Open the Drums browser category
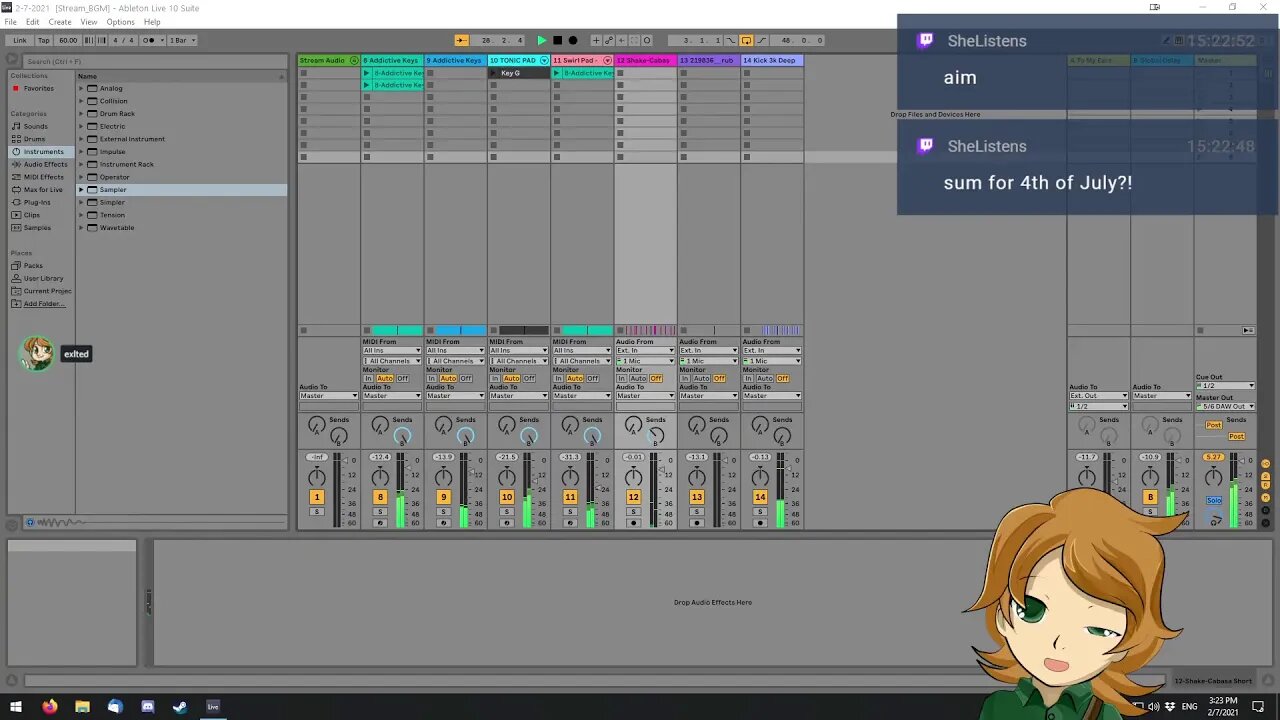Viewport: 1280px width, 720px height. pyautogui.click(x=35, y=139)
